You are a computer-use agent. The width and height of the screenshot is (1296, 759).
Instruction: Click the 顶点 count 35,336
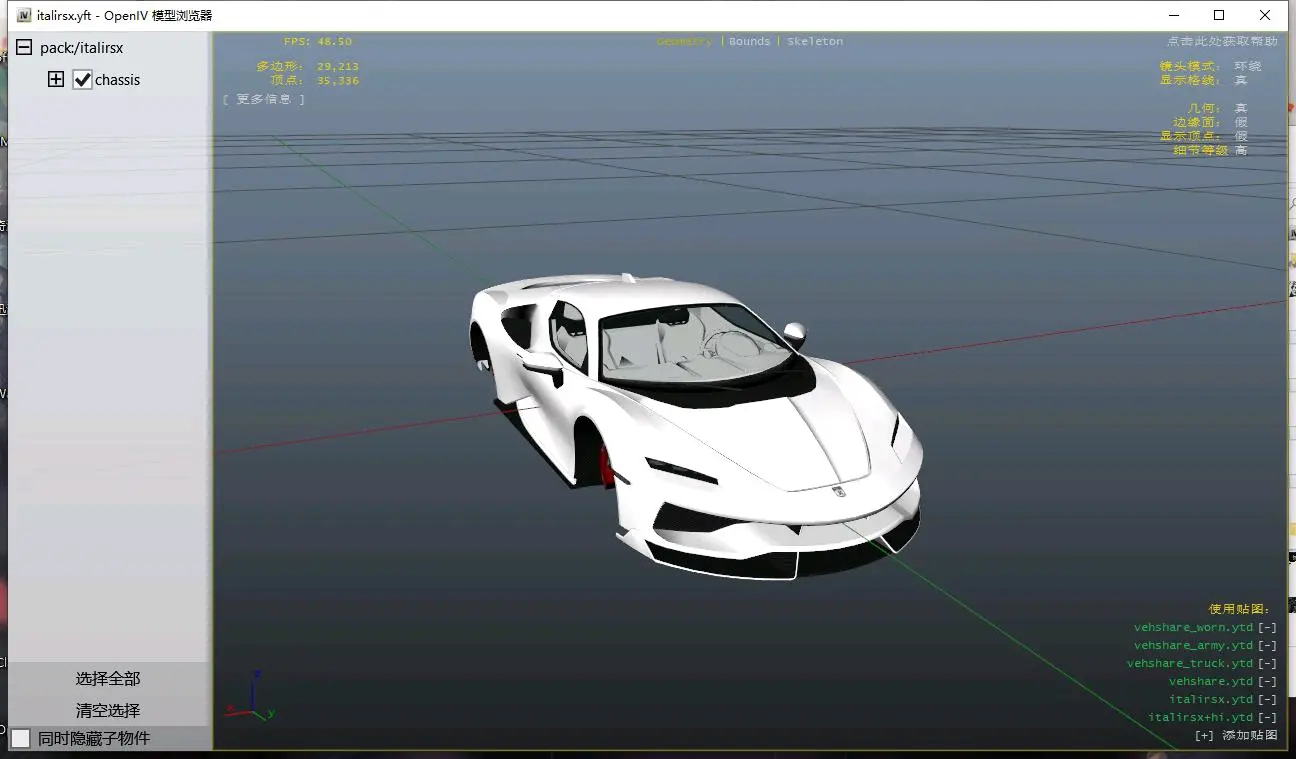338,81
